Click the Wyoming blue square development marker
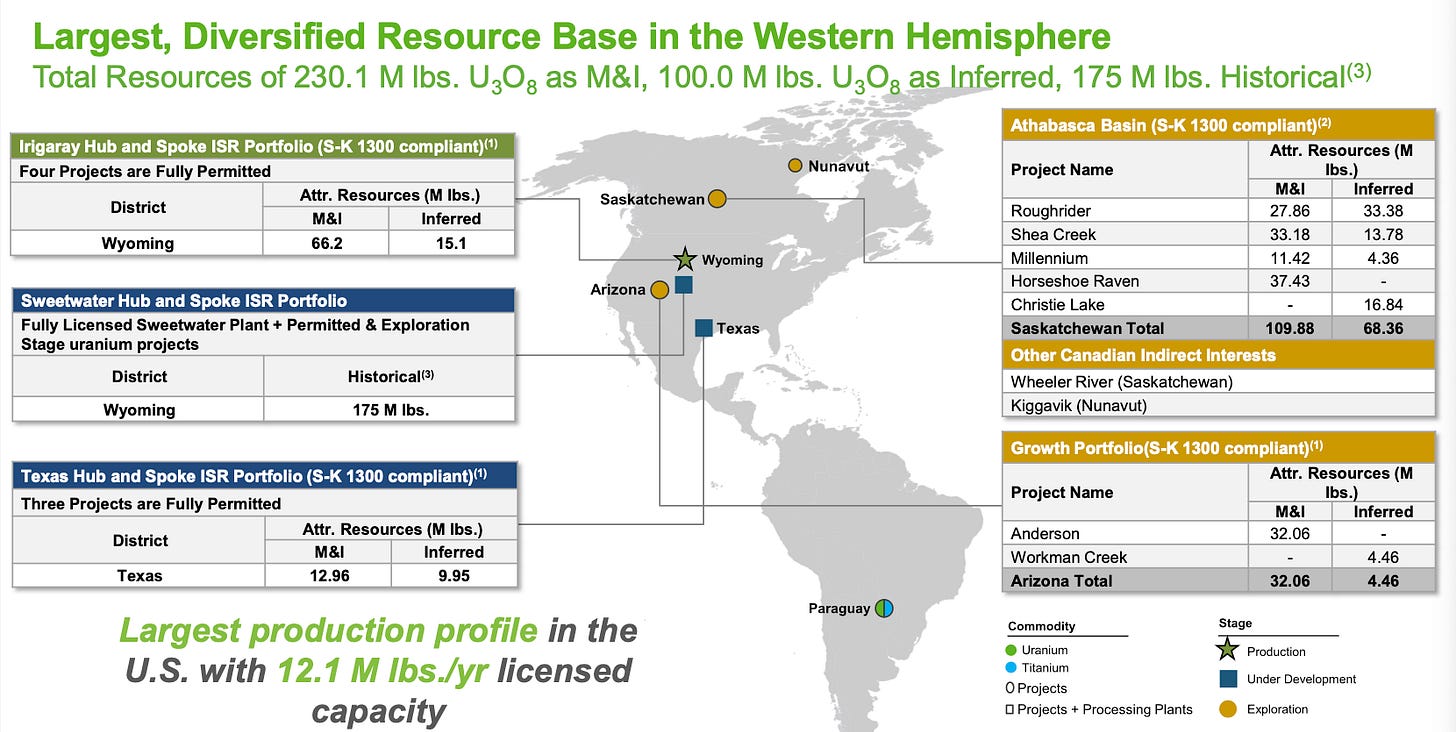The image size is (1456, 732). tap(684, 285)
